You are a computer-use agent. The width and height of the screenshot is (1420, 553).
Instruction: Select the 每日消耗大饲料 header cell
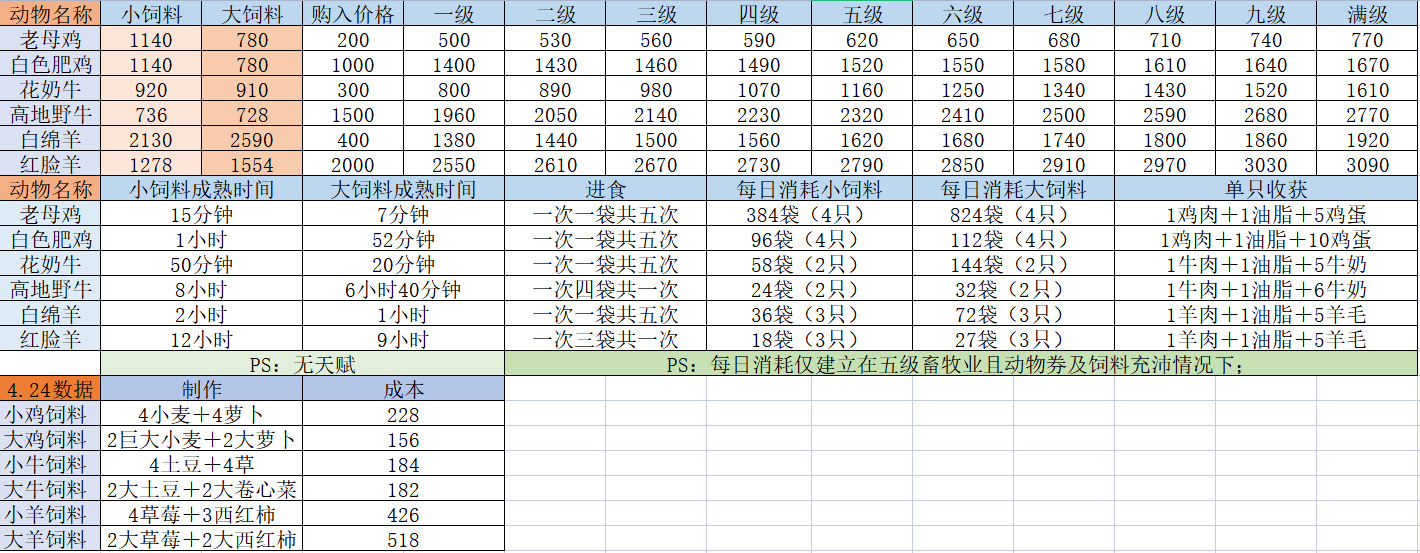pos(1013,189)
